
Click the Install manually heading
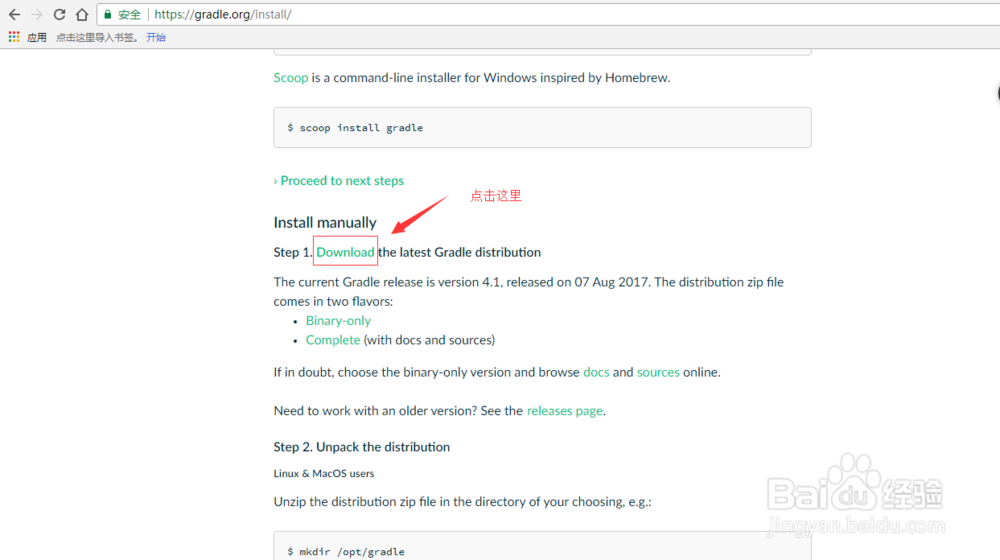click(325, 223)
